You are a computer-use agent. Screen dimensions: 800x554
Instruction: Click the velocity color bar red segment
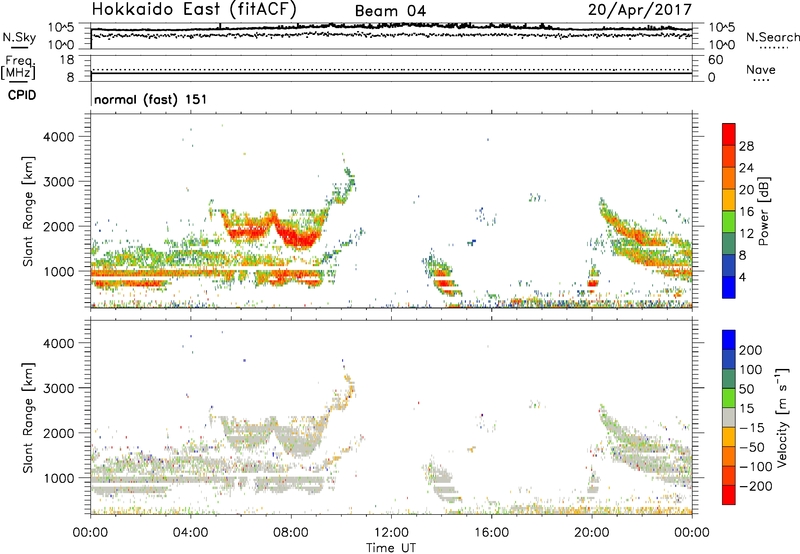point(729,495)
